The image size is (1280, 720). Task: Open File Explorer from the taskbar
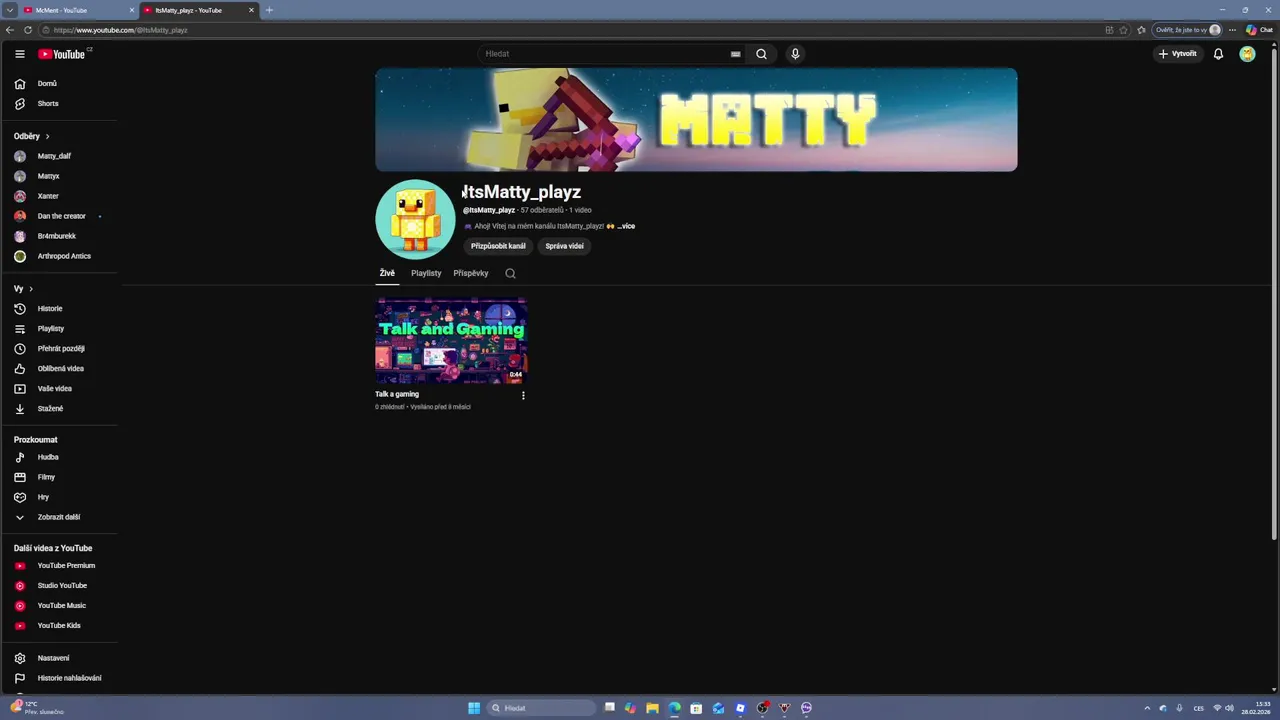(652, 708)
